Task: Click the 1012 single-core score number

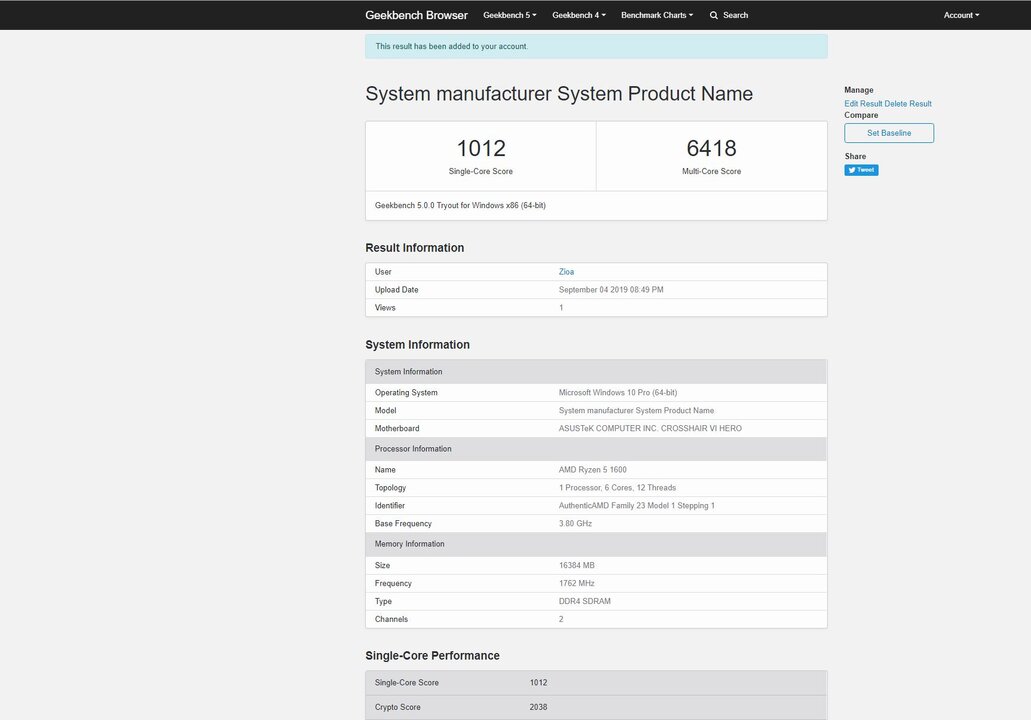Action: (481, 148)
